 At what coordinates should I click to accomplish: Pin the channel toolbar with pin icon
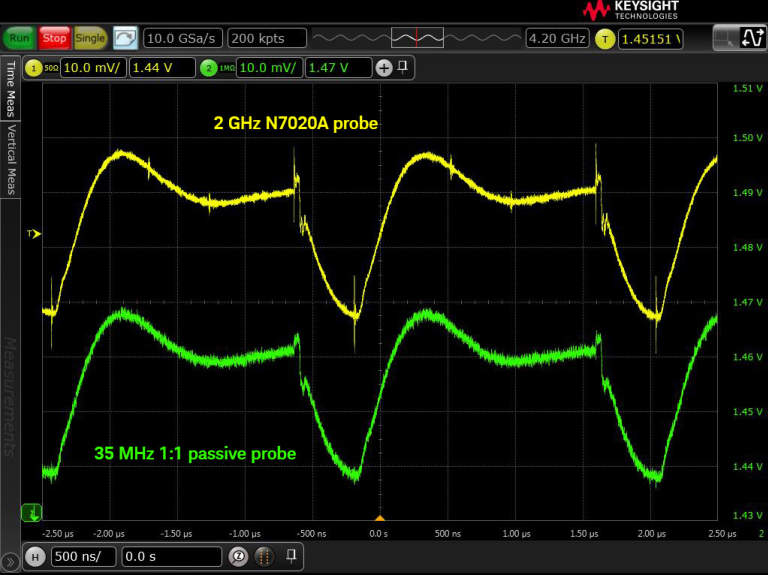(x=403, y=67)
